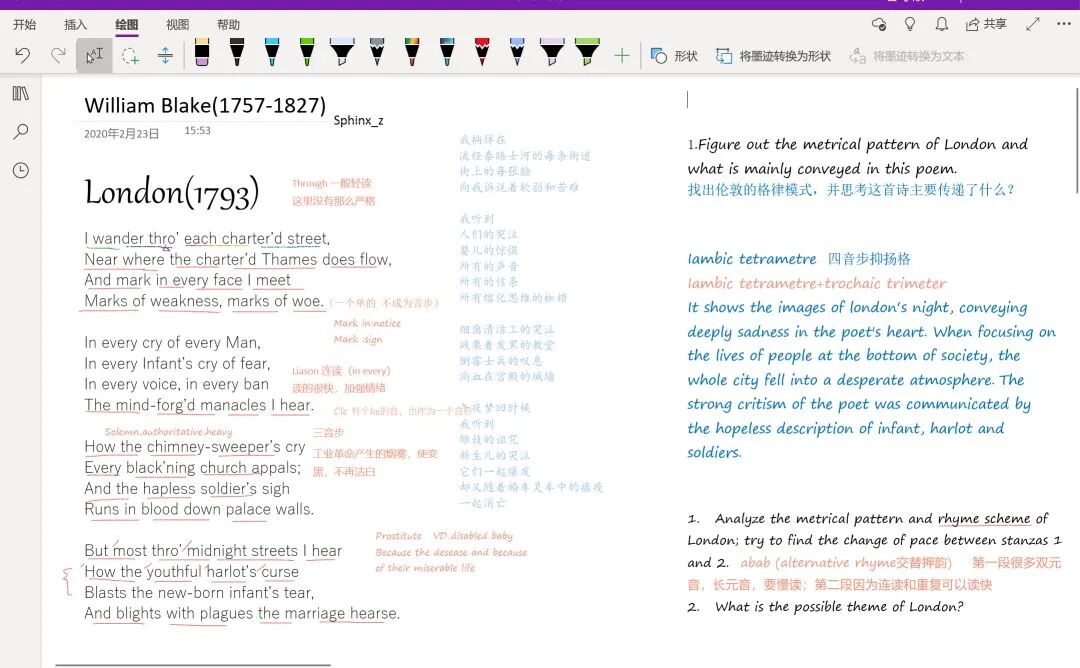
Task: Switch to the Draw (绘图) tab
Action: [x=127, y=25]
